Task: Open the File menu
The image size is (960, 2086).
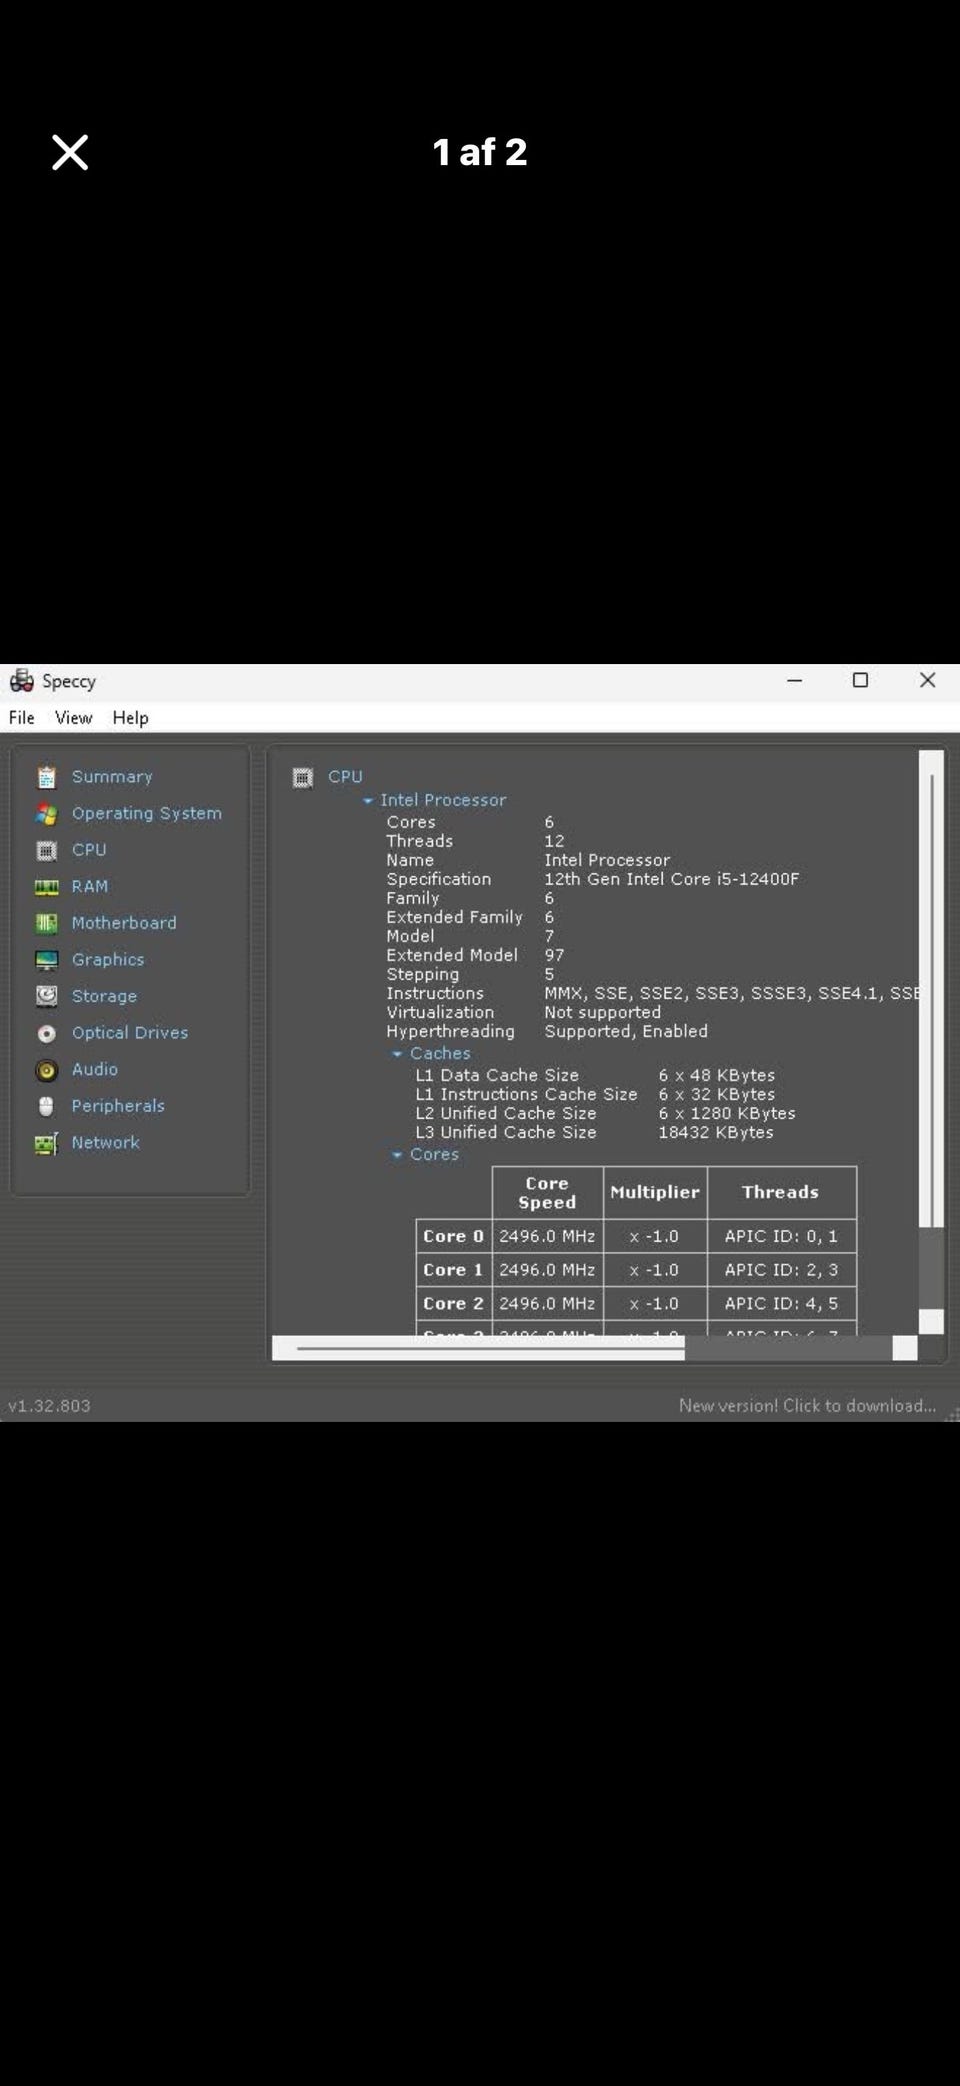Action: coord(22,718)
